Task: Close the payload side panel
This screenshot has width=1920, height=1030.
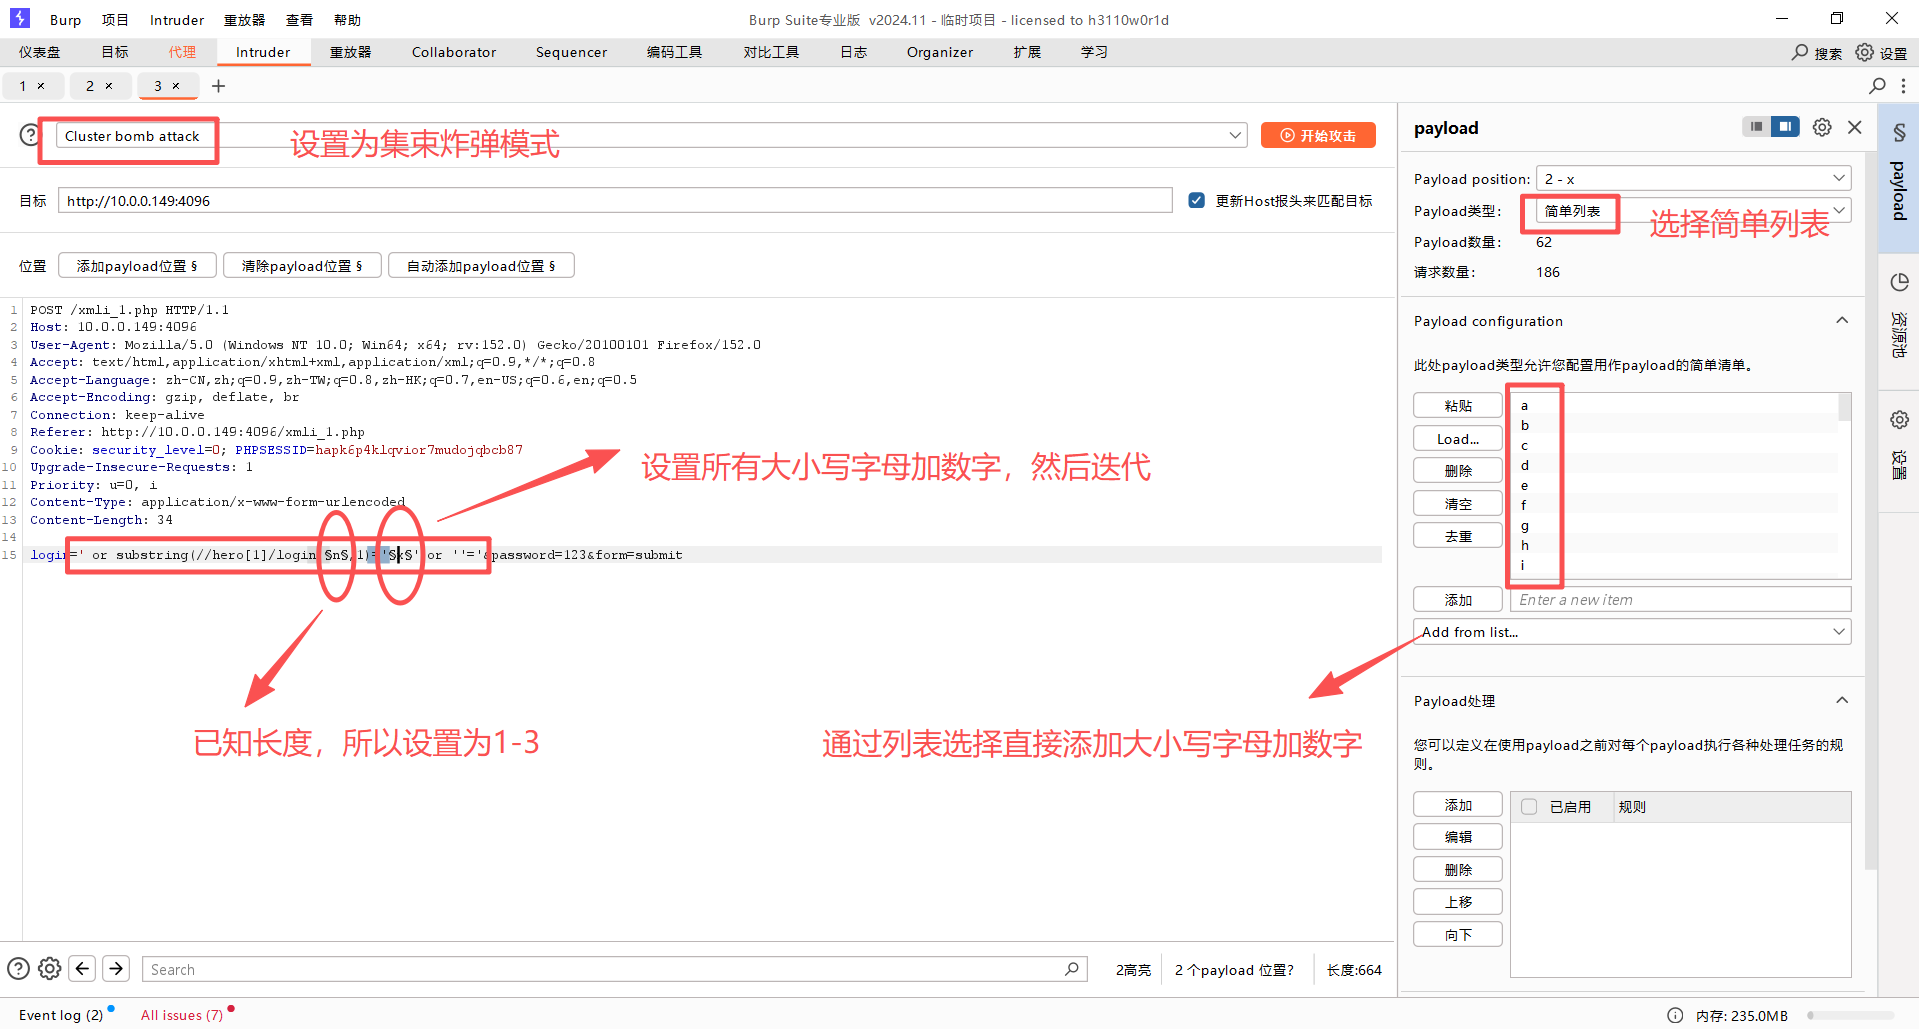Action: click(1855, 127)
